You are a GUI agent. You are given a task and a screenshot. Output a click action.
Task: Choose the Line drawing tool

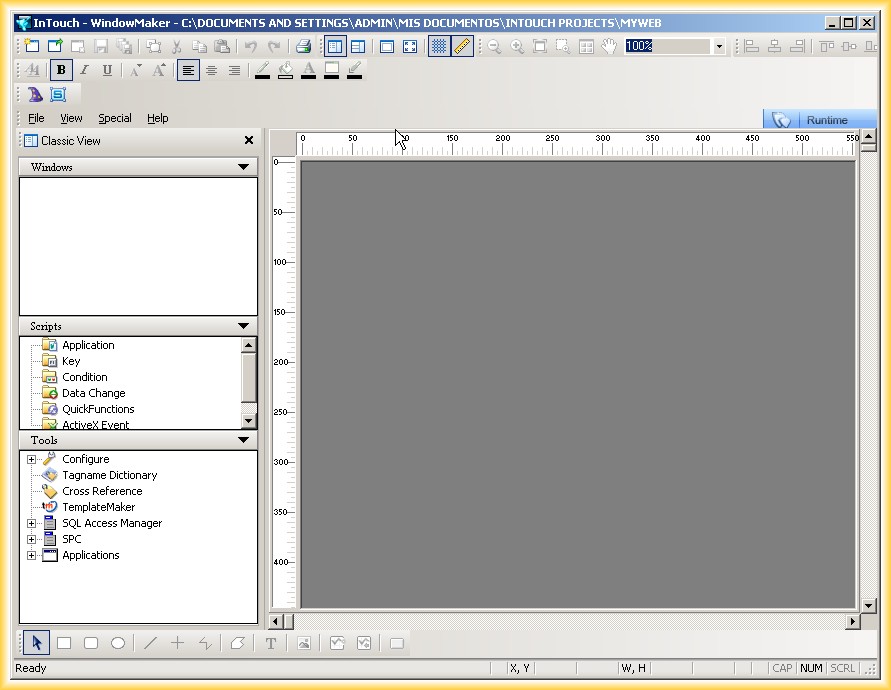[x=151, y=643]
